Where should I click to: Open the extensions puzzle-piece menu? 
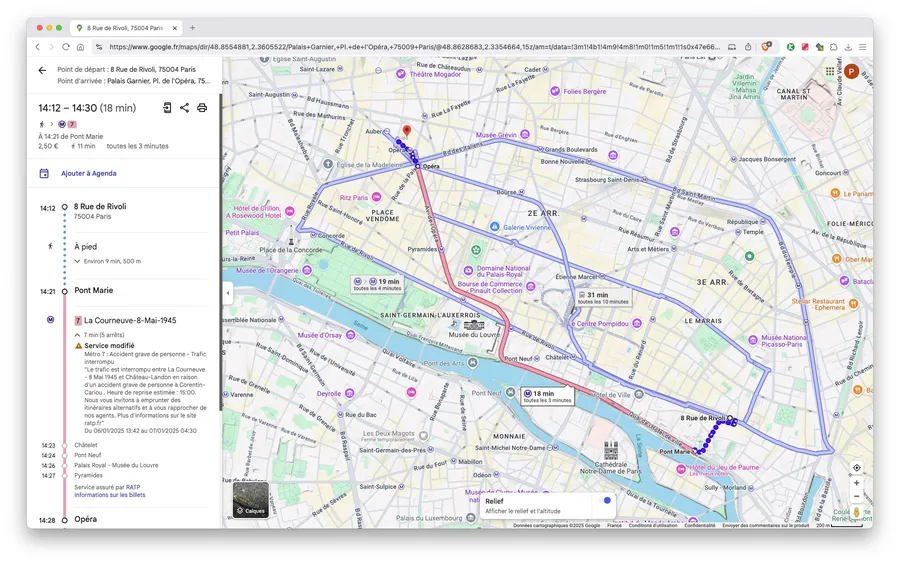pos(833,47)
